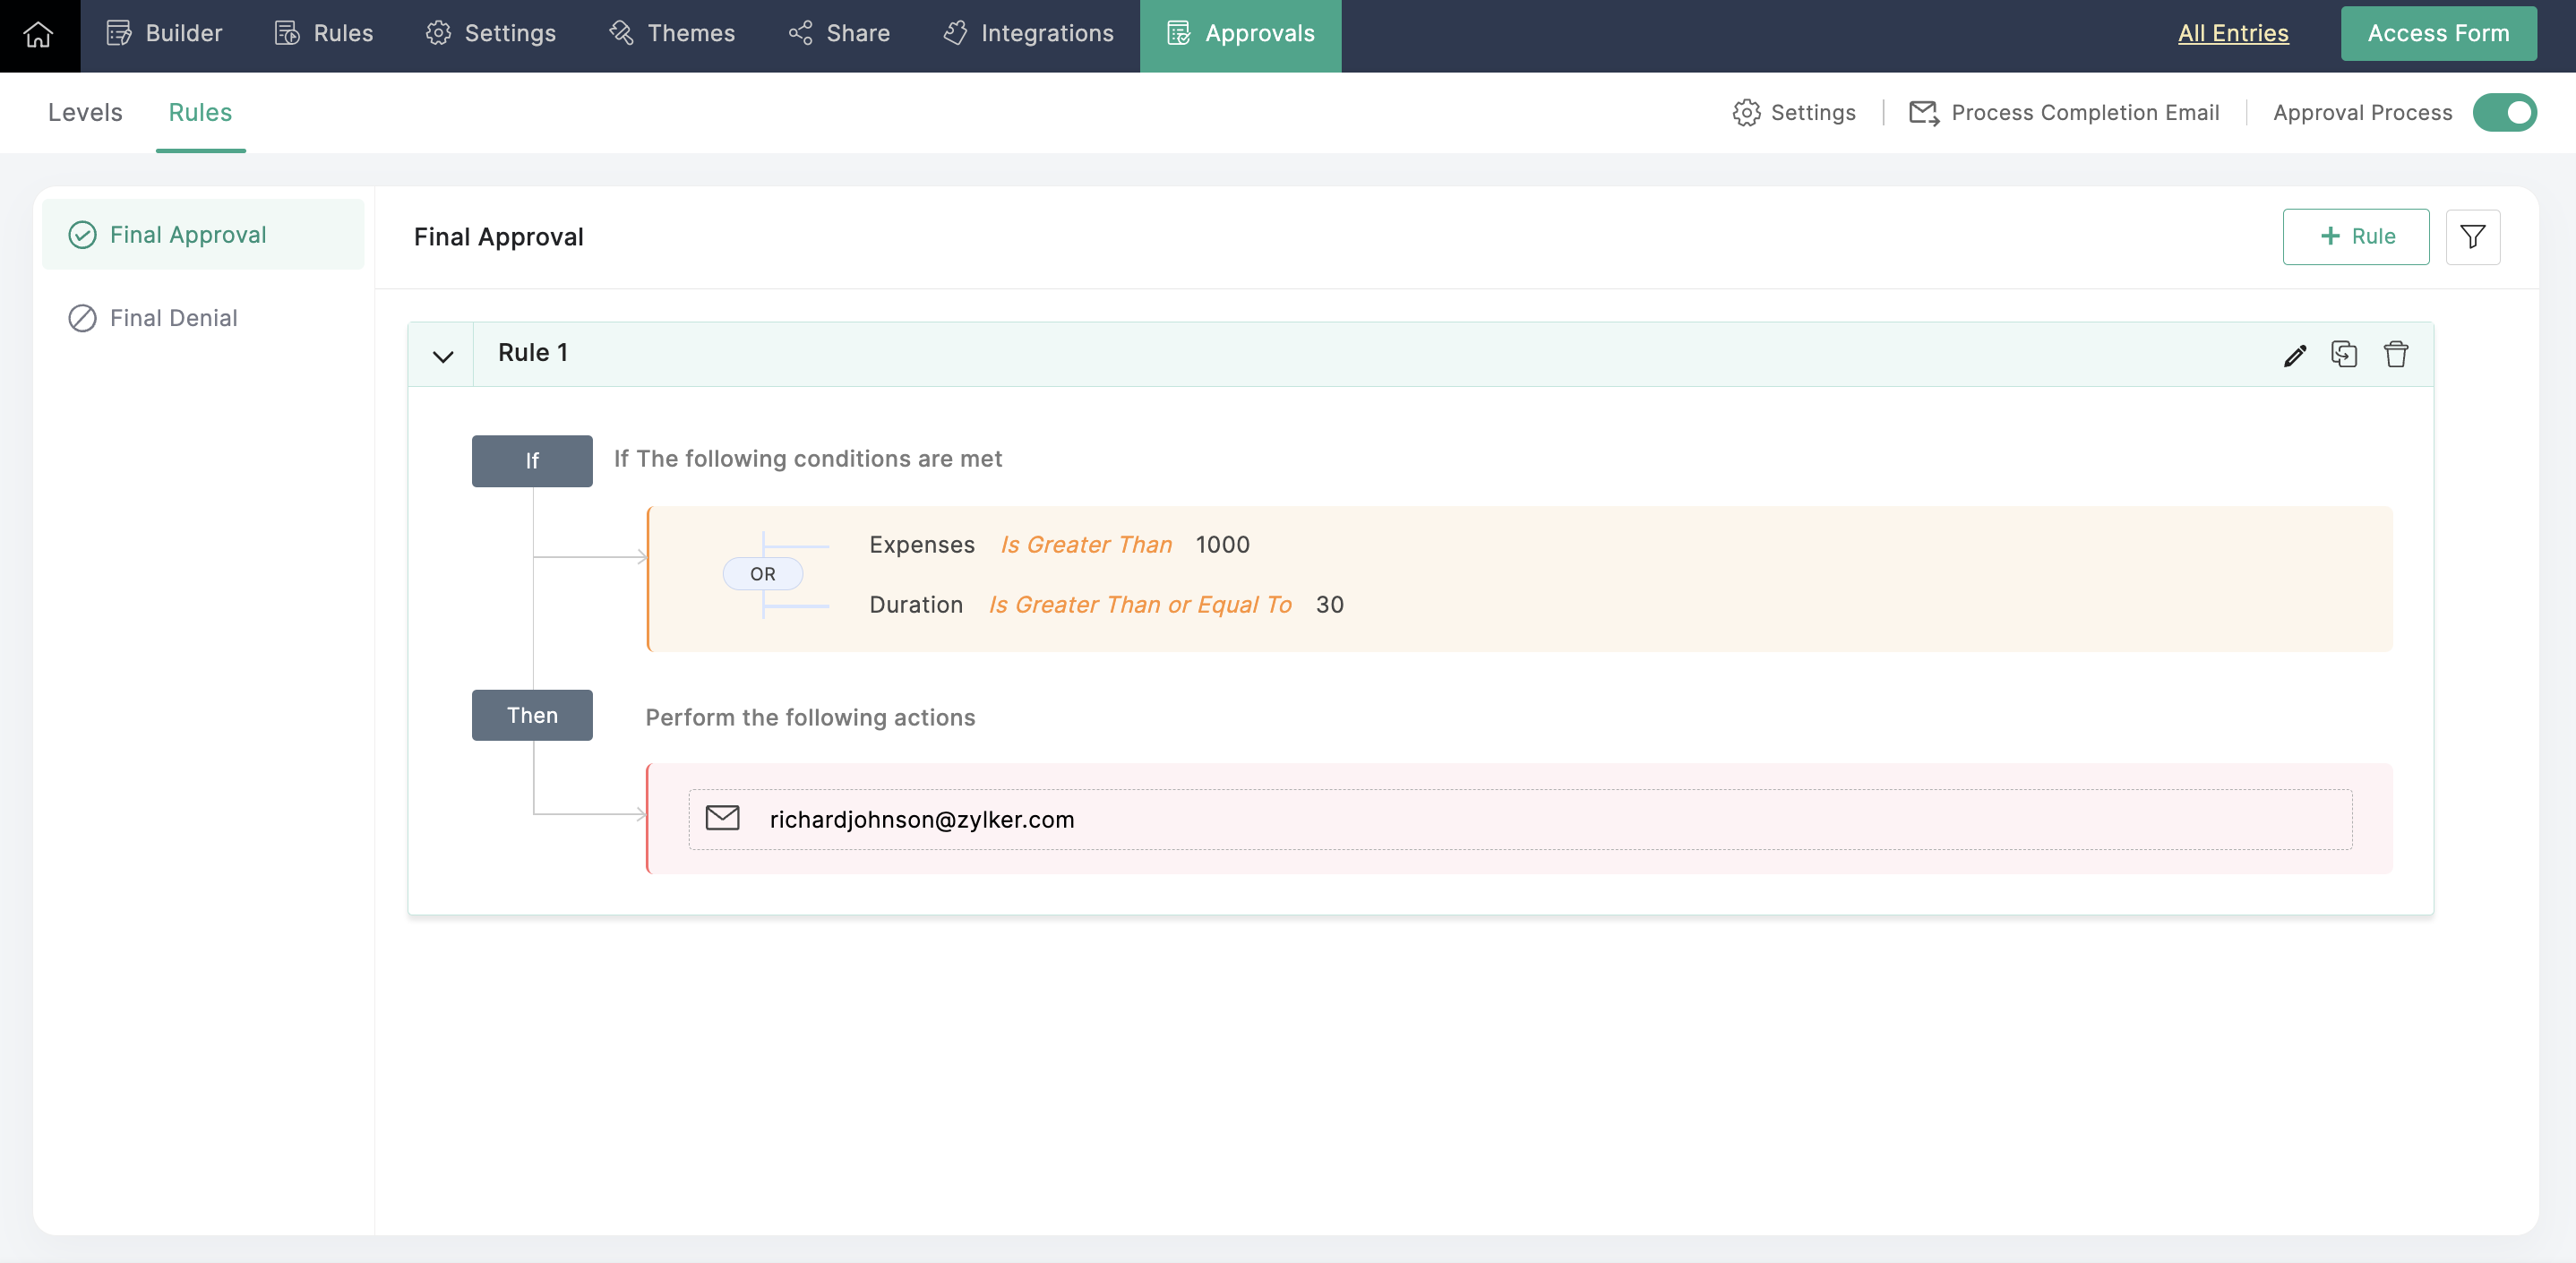This screenshot has height=1263, width=2576.
Task: Click the email envelope action icon
Action: tap(722, 818)
